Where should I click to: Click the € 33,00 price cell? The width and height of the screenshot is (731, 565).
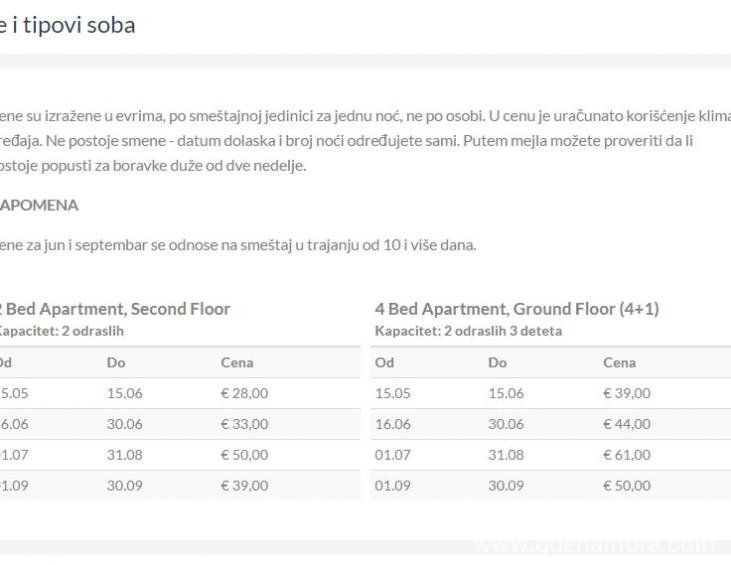[244, 424]
